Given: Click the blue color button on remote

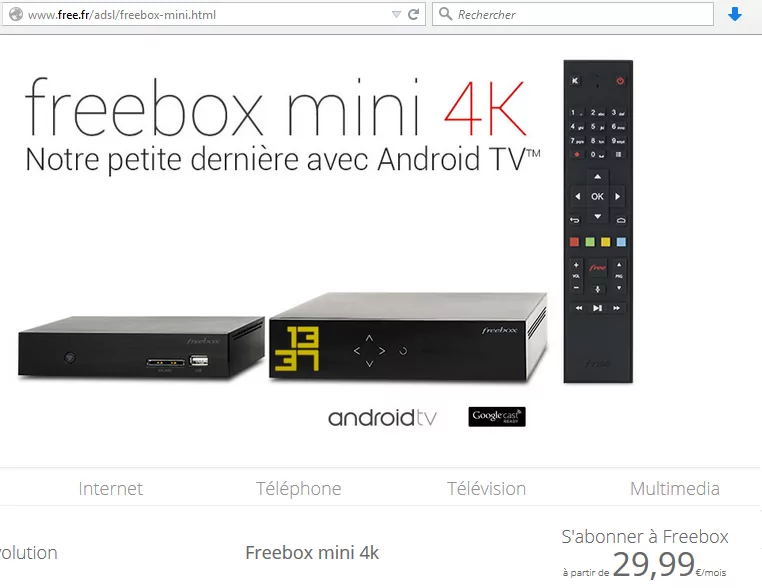Looking at the screenshot, I should click(x=621, y=242).
